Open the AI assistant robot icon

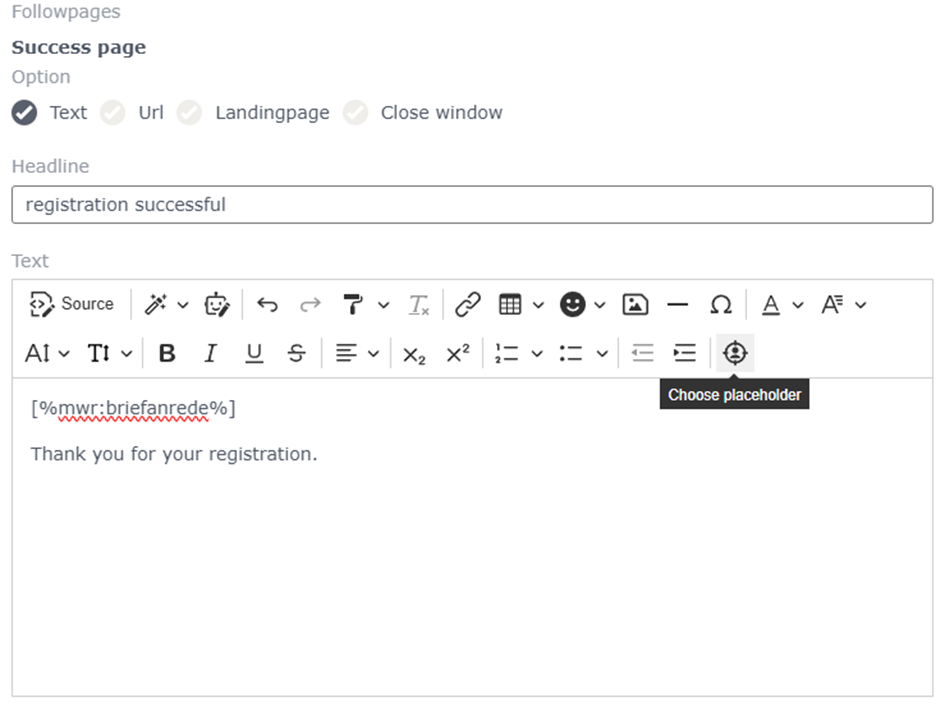tap(217, 304)
